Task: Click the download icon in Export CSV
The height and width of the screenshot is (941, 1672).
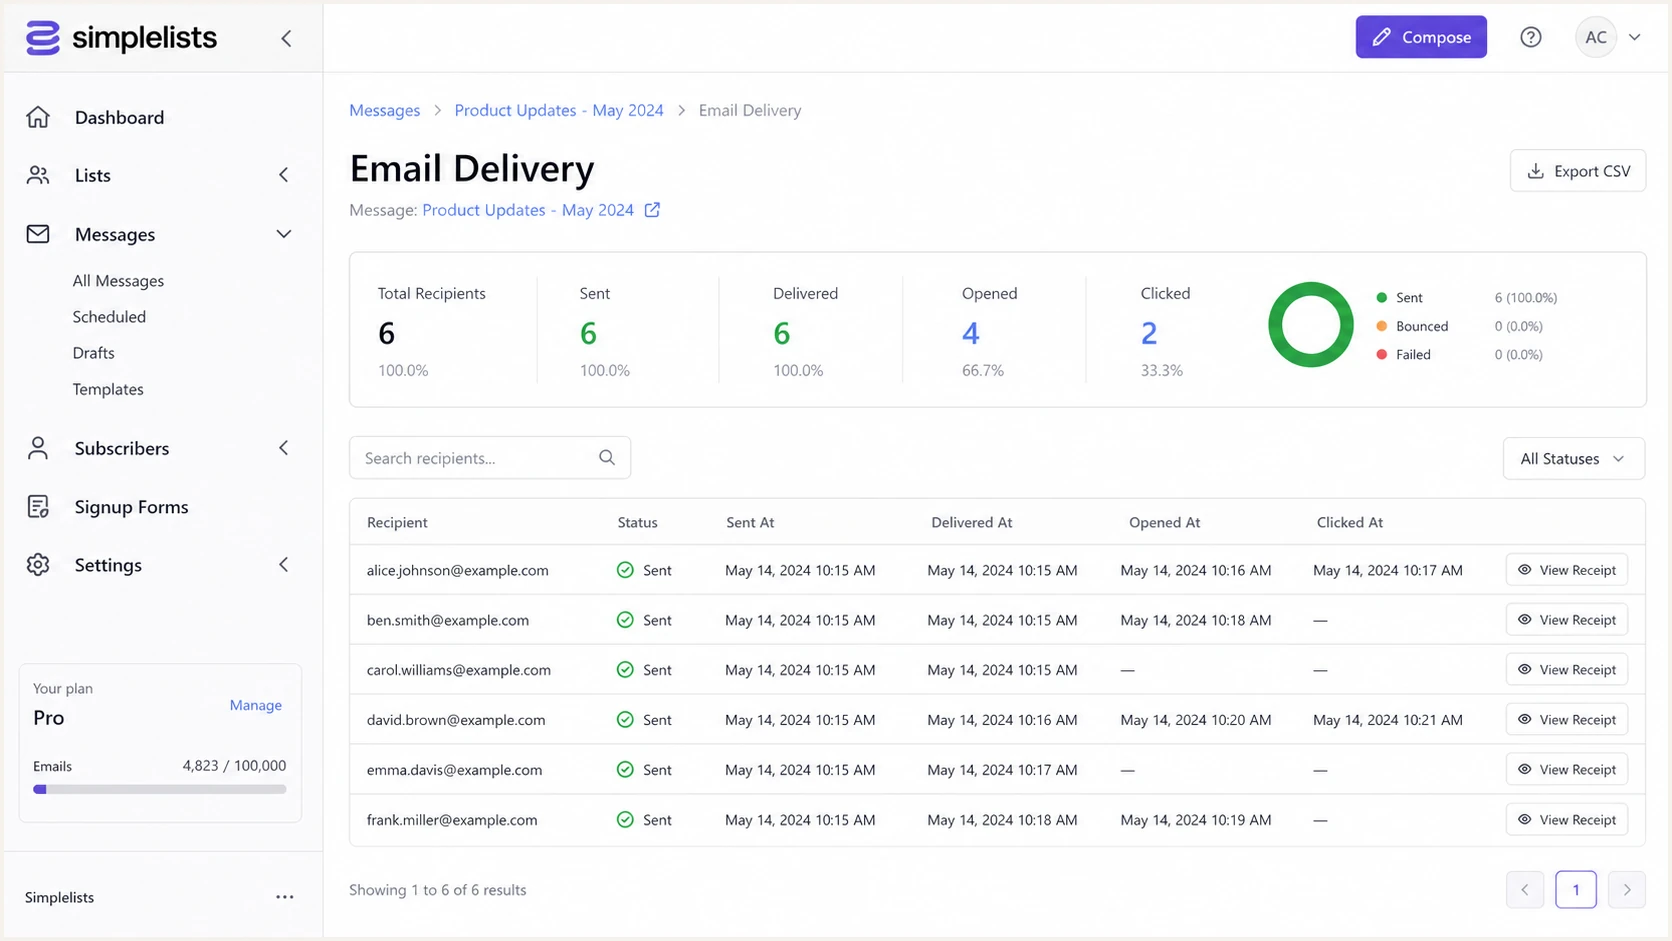Action: click(1535, 171)
